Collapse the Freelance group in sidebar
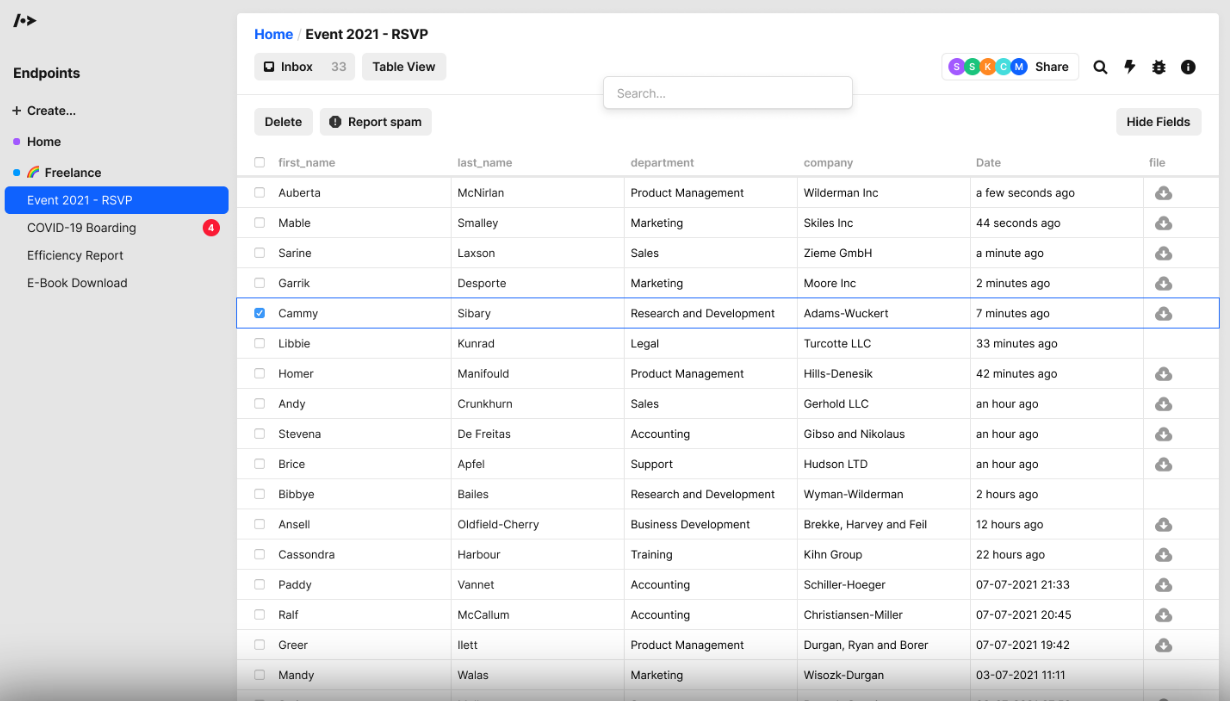1230x701 pixels. [64, 173]
